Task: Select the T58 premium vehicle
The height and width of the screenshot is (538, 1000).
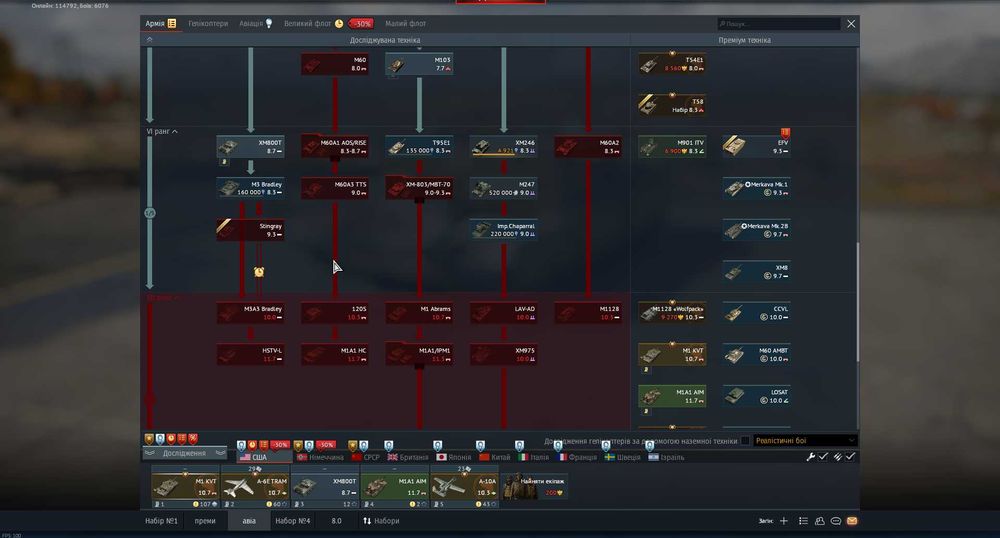Action: pos(672,106)
